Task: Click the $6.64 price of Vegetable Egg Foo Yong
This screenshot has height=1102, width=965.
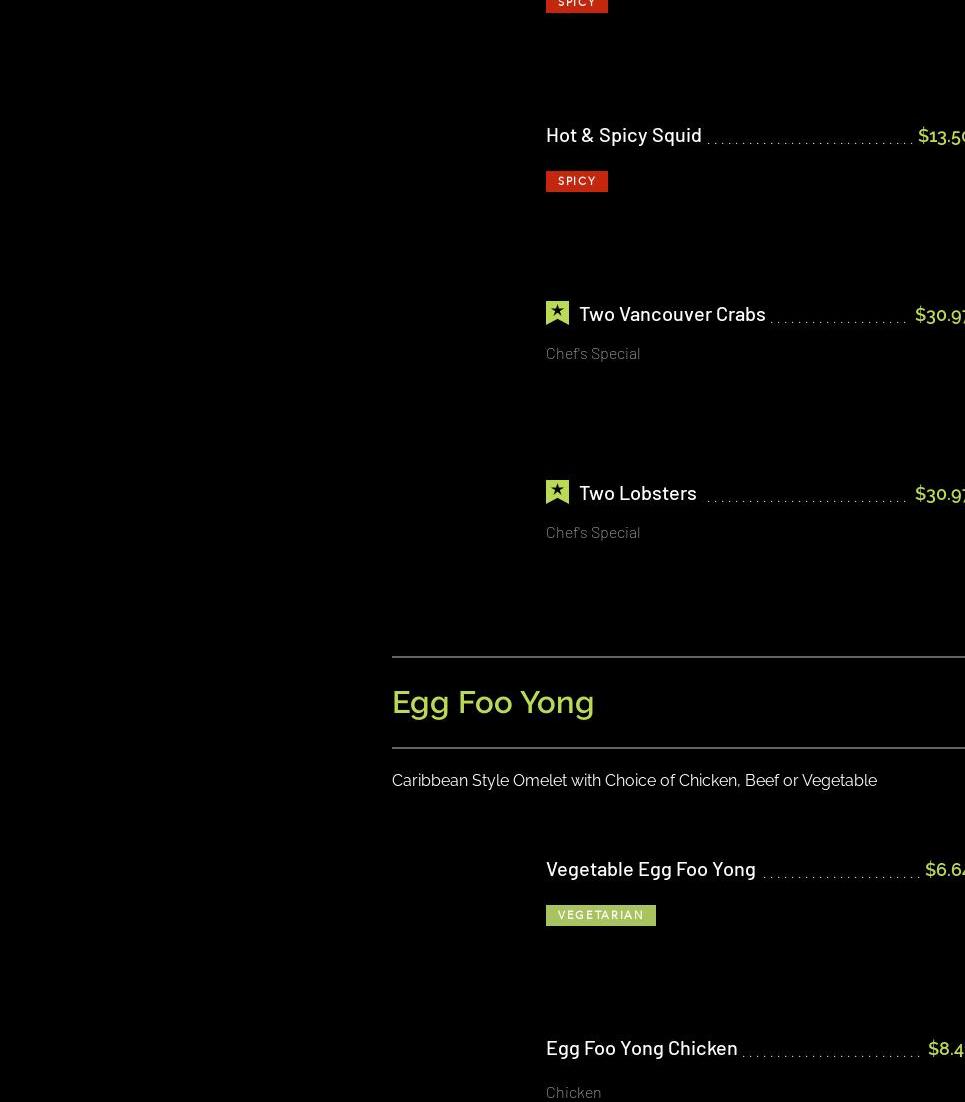Action: (944, 869)
